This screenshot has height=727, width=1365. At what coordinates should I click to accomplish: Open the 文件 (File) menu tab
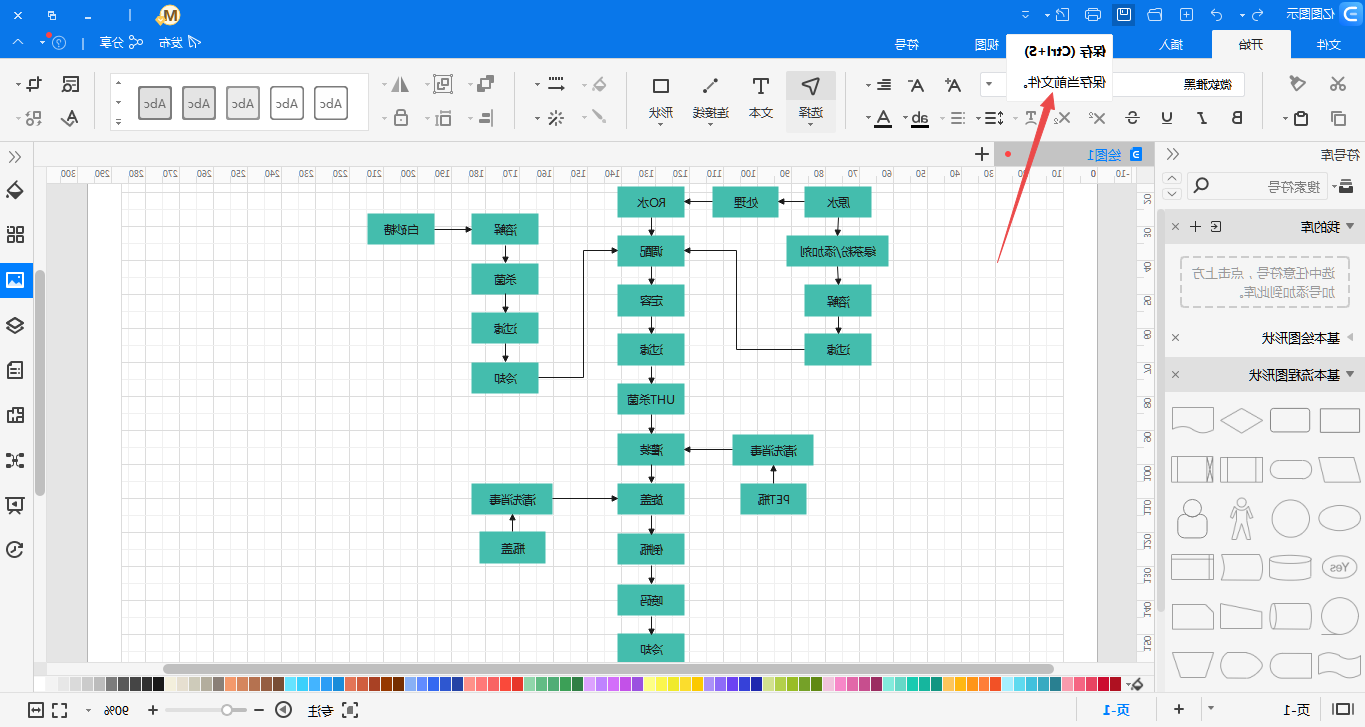coord(1327,44)
